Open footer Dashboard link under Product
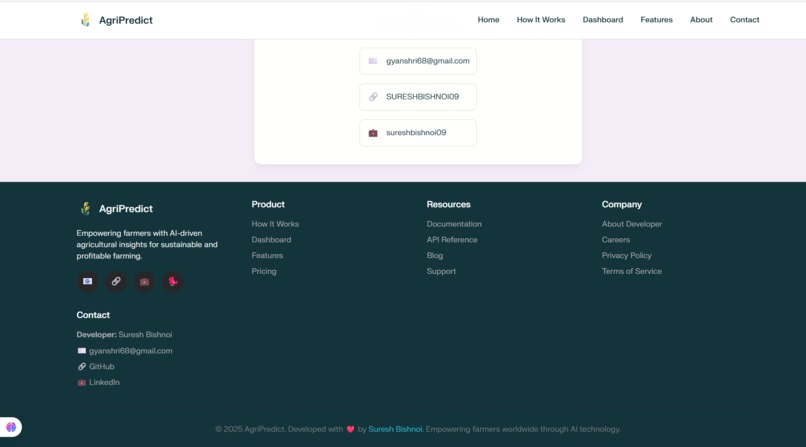This screenshot has width=806, height=447. (x=271, y=240)
